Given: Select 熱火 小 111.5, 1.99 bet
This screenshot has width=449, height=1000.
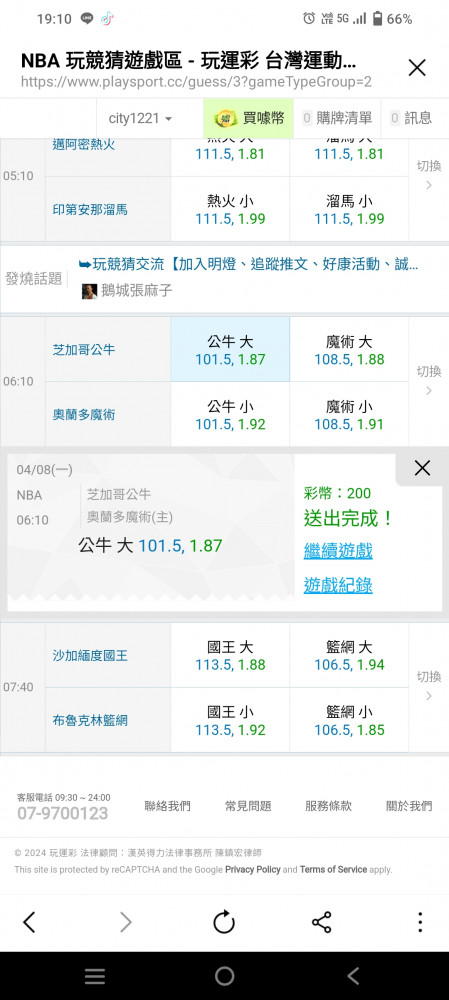Looking at the screenshot, I should coord(230,209).
